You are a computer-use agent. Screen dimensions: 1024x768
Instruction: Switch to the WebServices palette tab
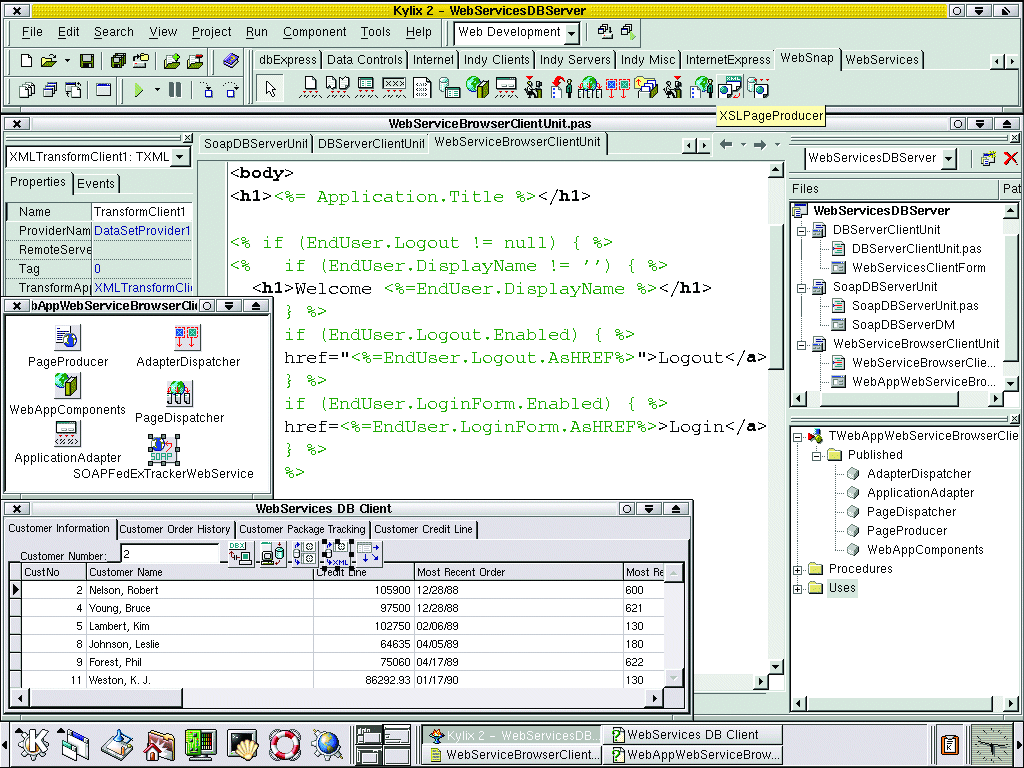[x=882, y=59]
